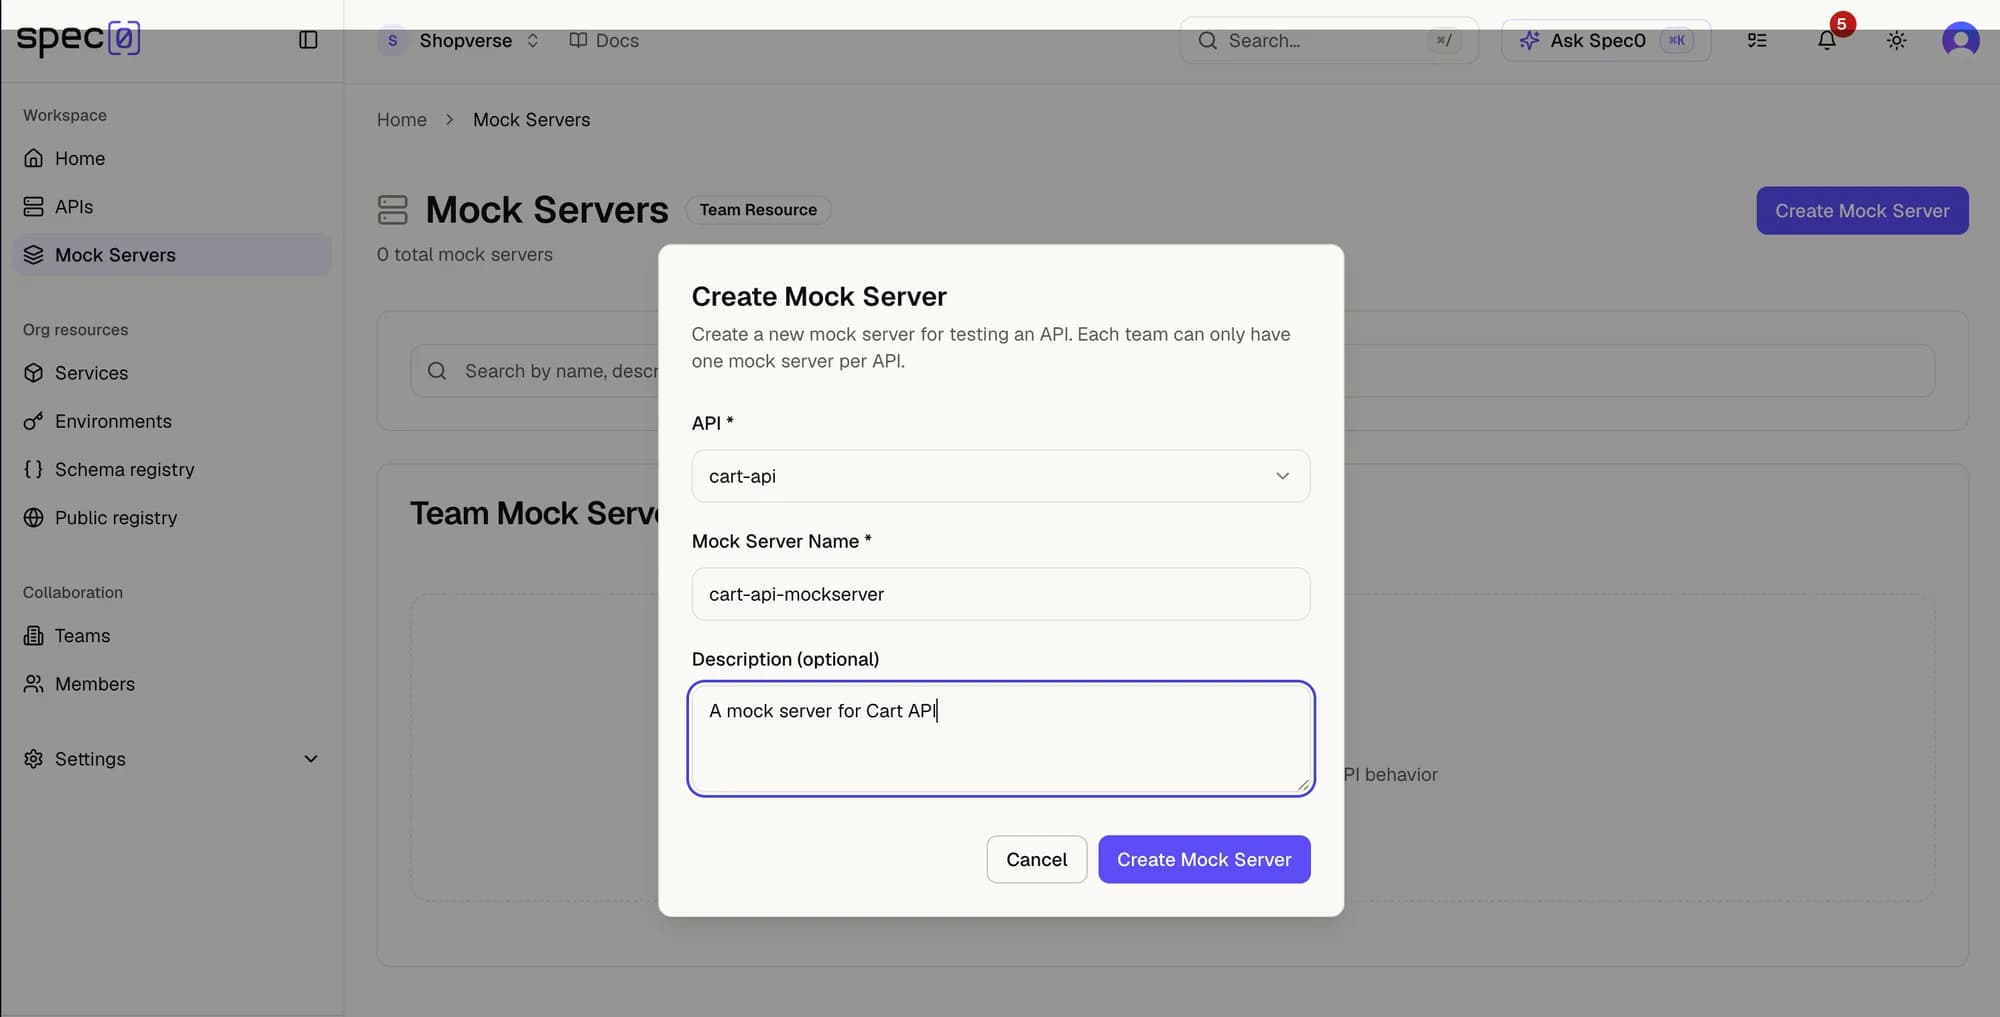Click the 'Create Mock Server' dialog title
Image resolution: width=2000 pixels, height=1017 pixels.
pos(819,297)
